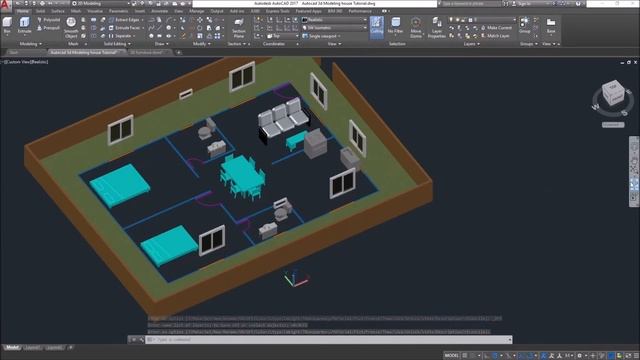Open the Home ribbon tab
The width and height of the screenshot is (640, 360).
(23, 11)
